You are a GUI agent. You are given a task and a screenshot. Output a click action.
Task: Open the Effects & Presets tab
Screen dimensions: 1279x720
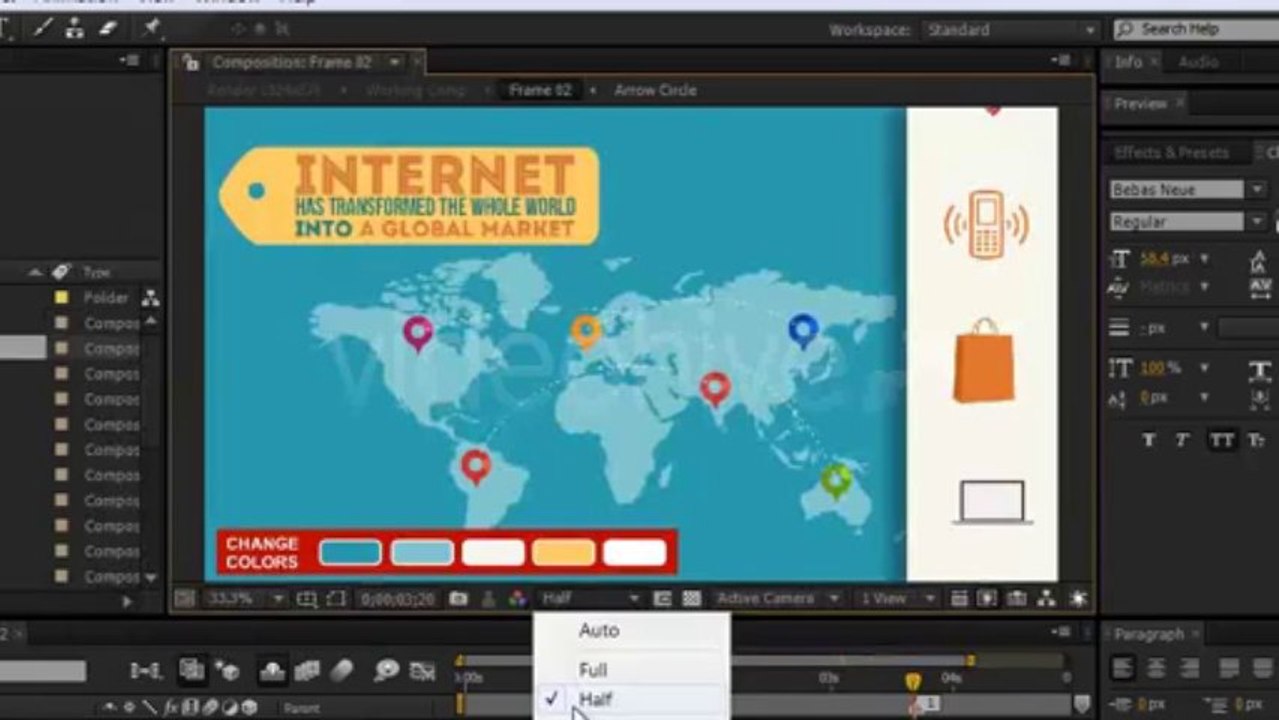[1171, 153]
